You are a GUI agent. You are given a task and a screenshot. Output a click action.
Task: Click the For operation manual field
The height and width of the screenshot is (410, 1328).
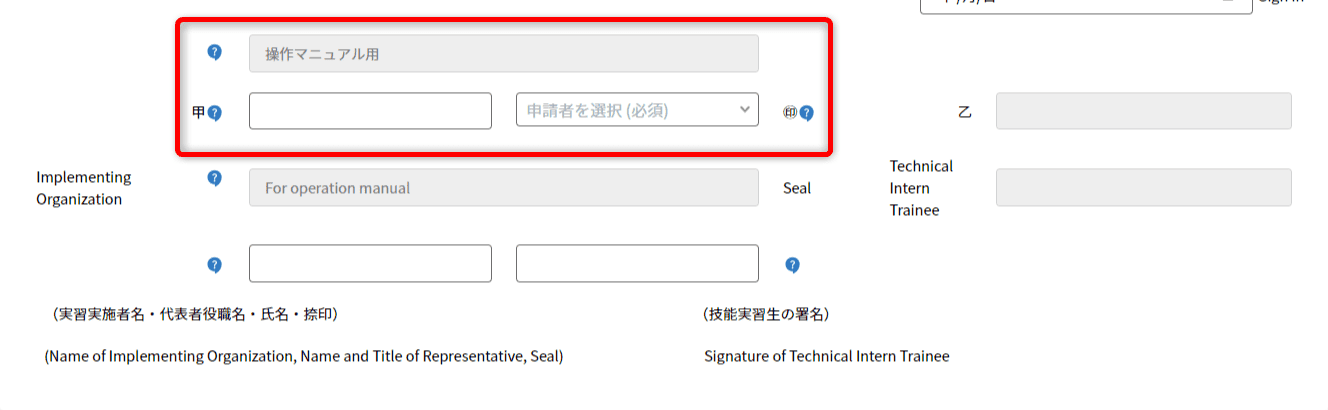503,188
